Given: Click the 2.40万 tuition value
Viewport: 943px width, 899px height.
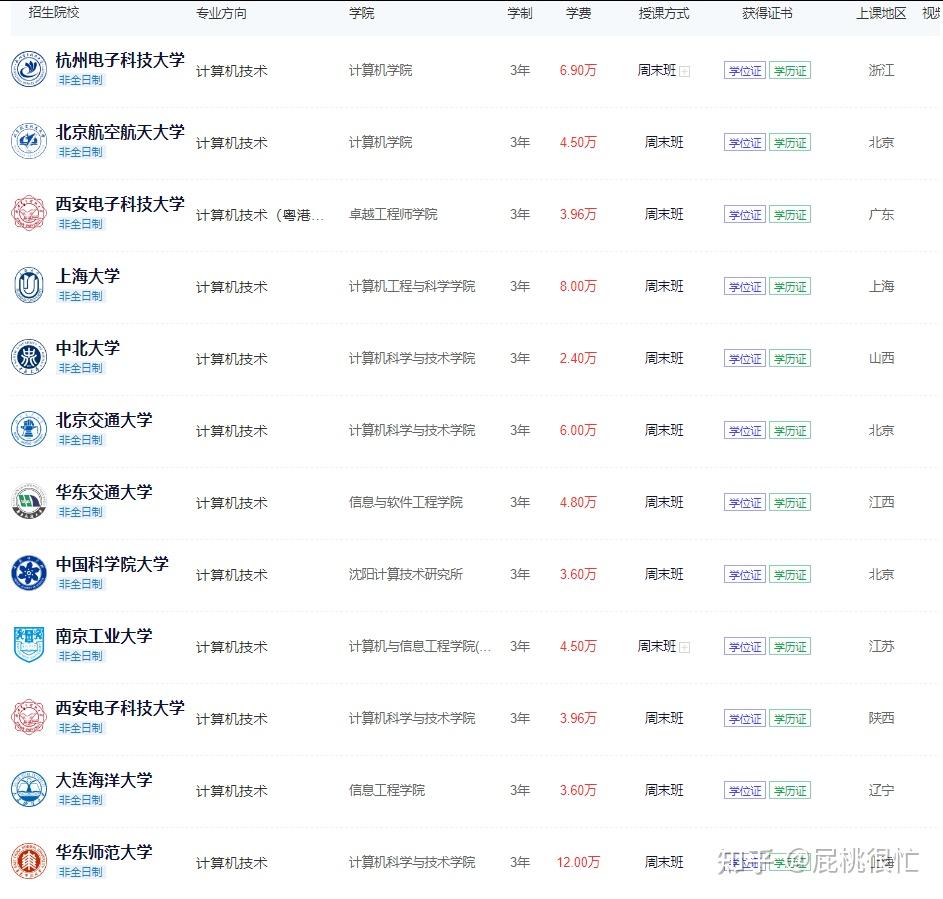Looking at the screenshot, I should point(578,358).
